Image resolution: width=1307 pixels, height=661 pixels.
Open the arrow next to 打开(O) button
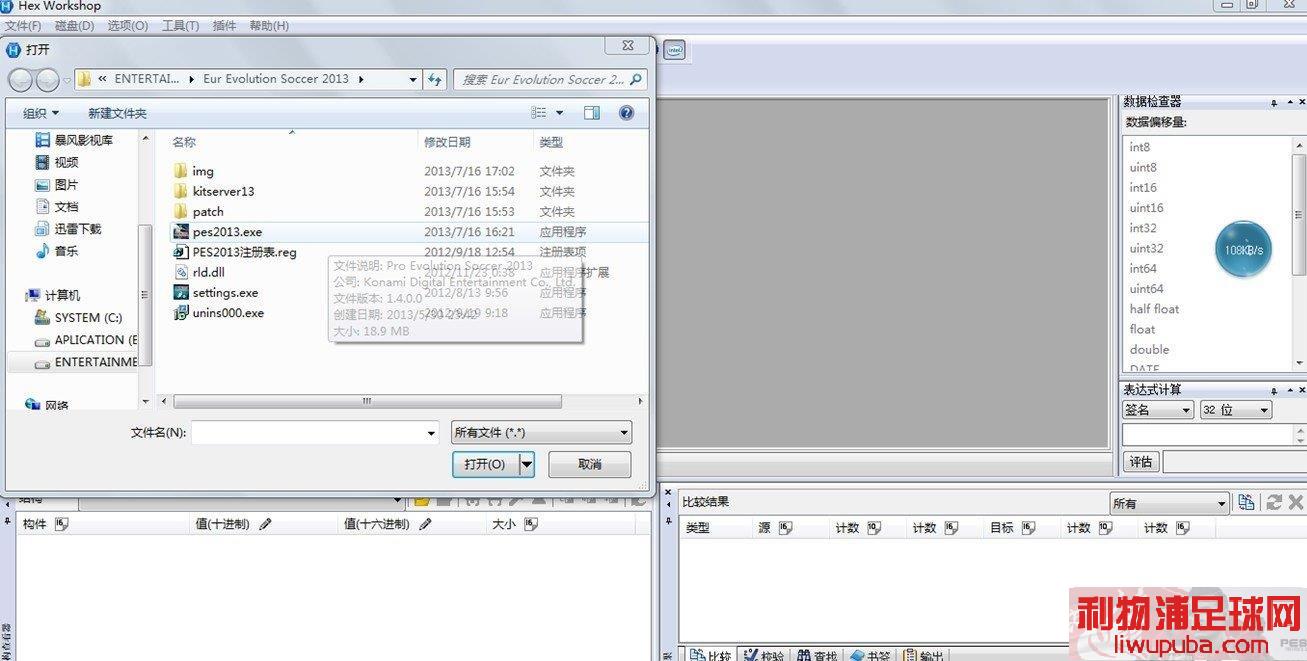tap(527, 464)
